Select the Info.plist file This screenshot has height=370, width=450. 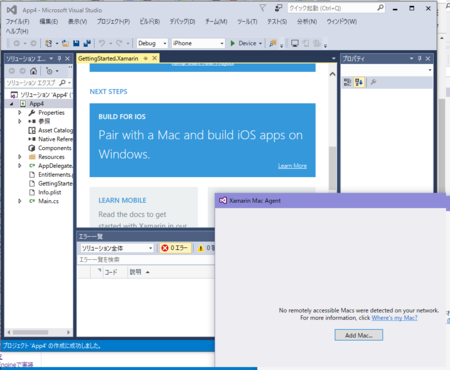point(45,192)
